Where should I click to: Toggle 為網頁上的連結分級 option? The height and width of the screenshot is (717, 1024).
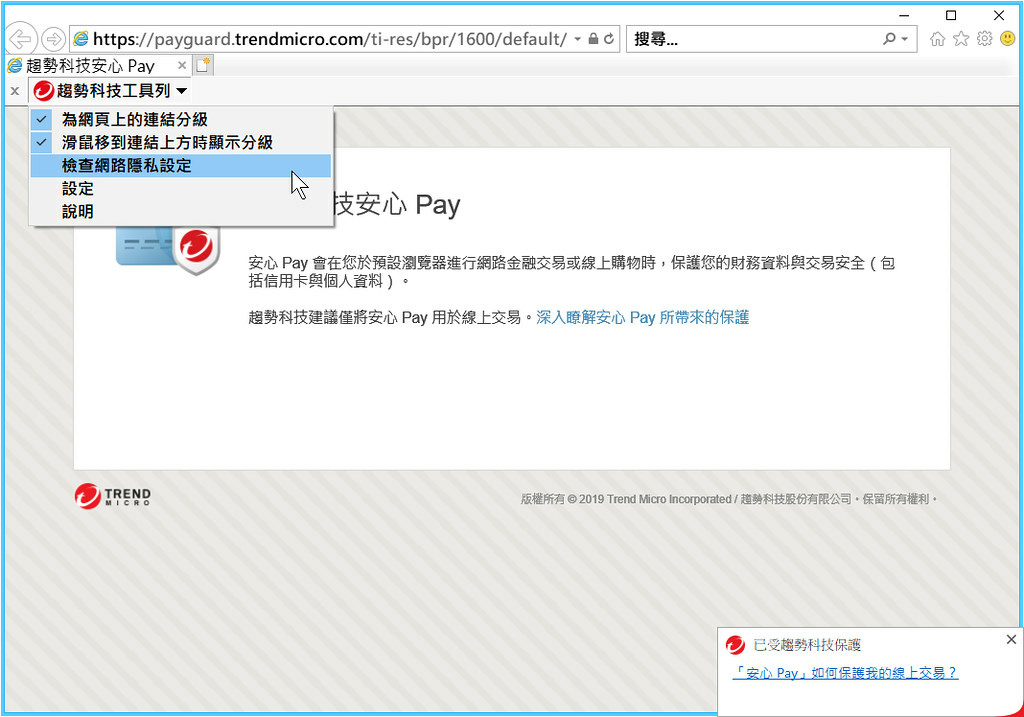(x=181, y=120)
